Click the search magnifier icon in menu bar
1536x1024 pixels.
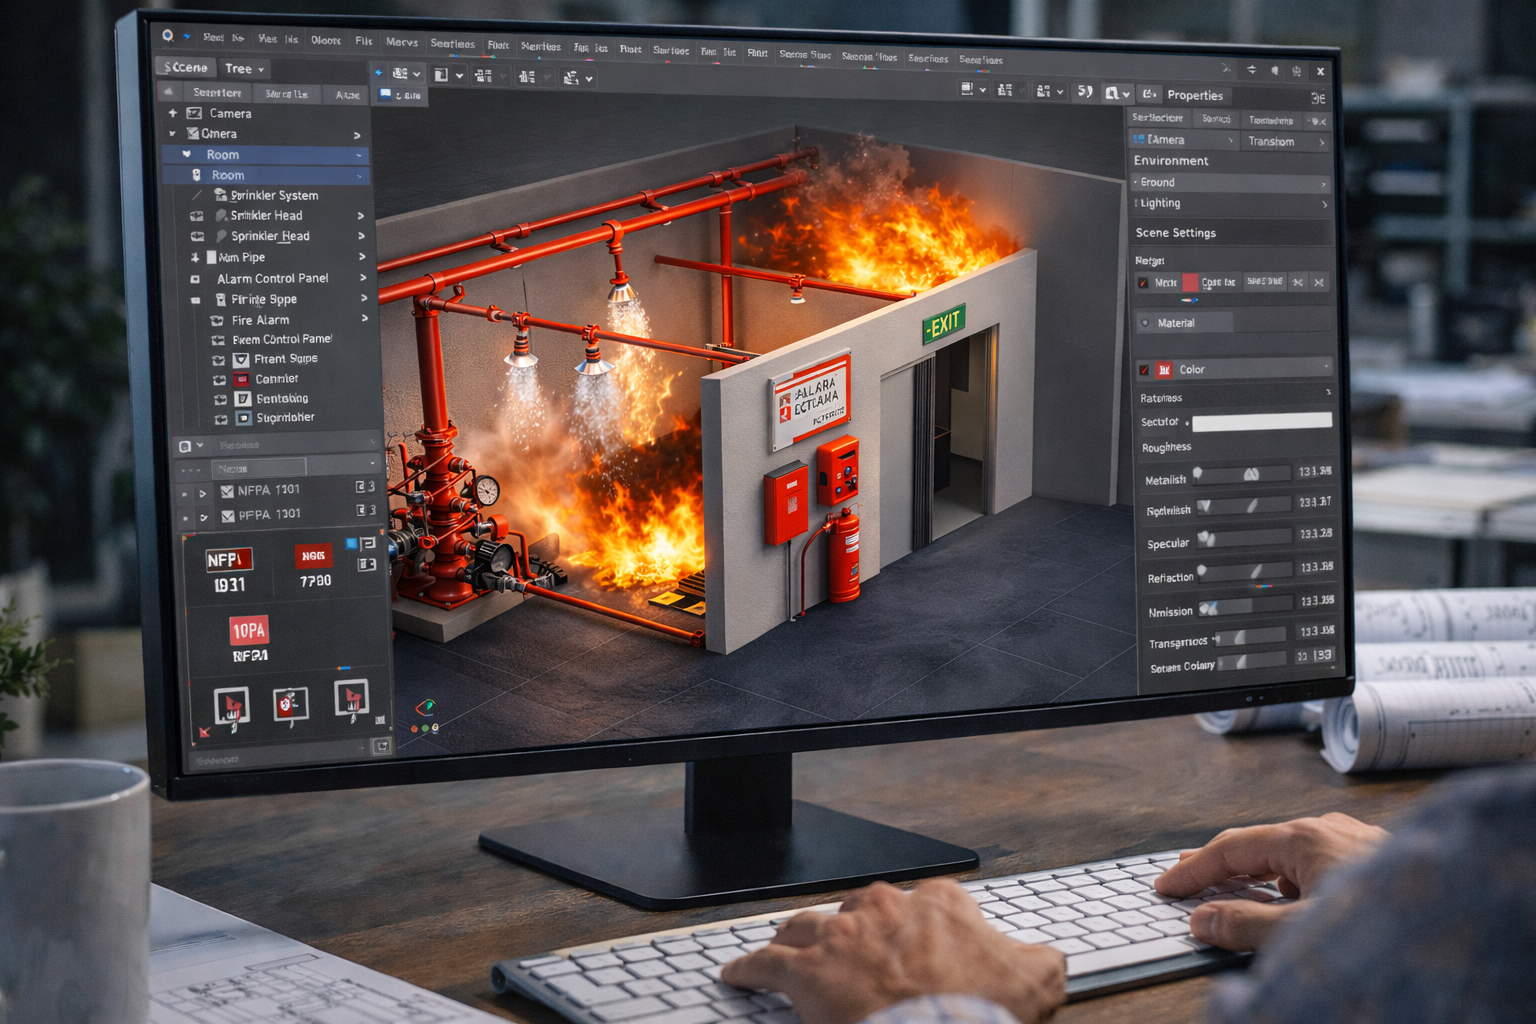pyautogui.click(x=168, y=36)
